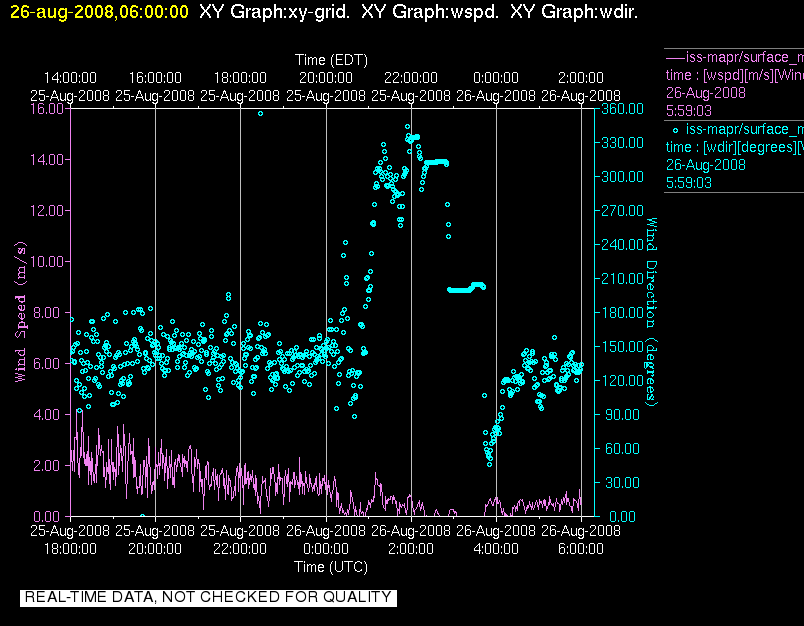
Task: Click the cyan 5:59:03 legend time
Action: 689,183
